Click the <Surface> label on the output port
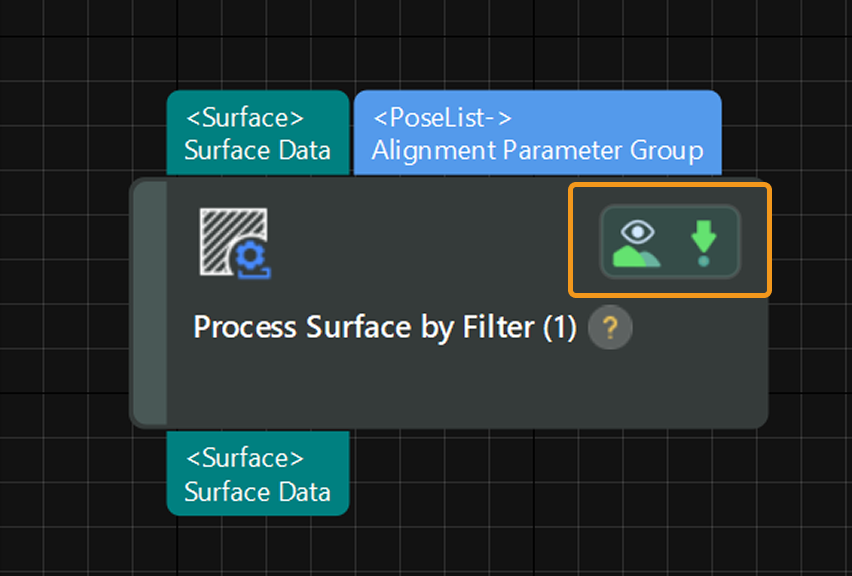 (x=245, y=458)
